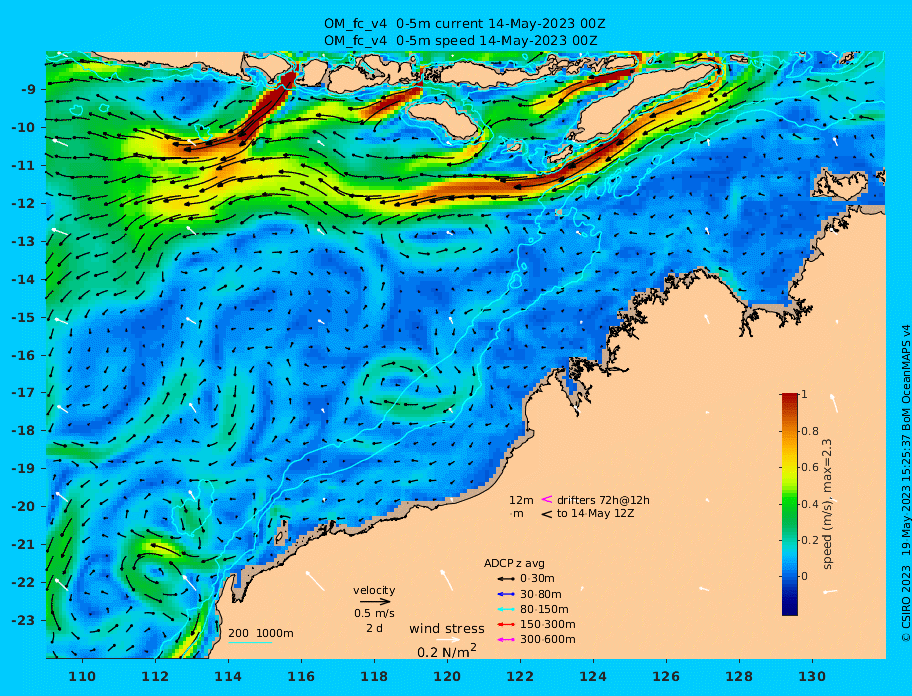Screen dimensions: 912x696
Task: Click the latitude axis label "-21"
Action: (24, 545)
